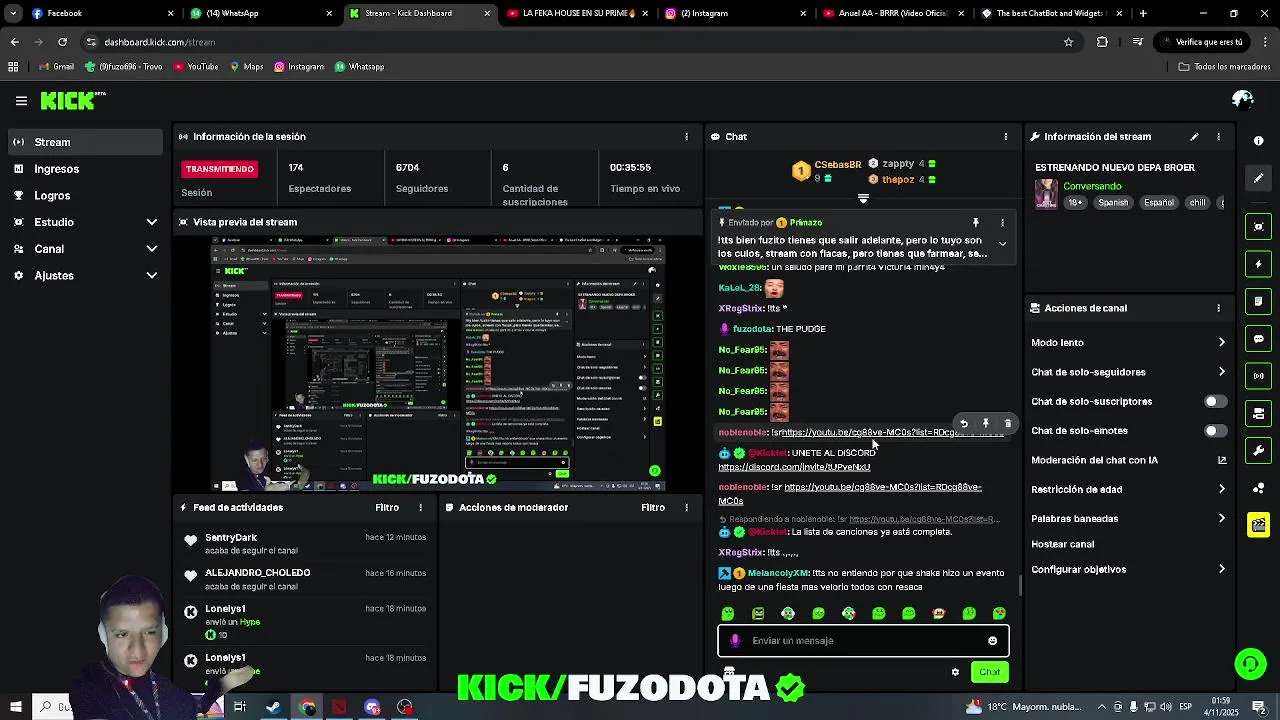Toggle Chat de solo-suscriptores
The height and width of the screenshot is (720, 1280).
coord(1214,402)
